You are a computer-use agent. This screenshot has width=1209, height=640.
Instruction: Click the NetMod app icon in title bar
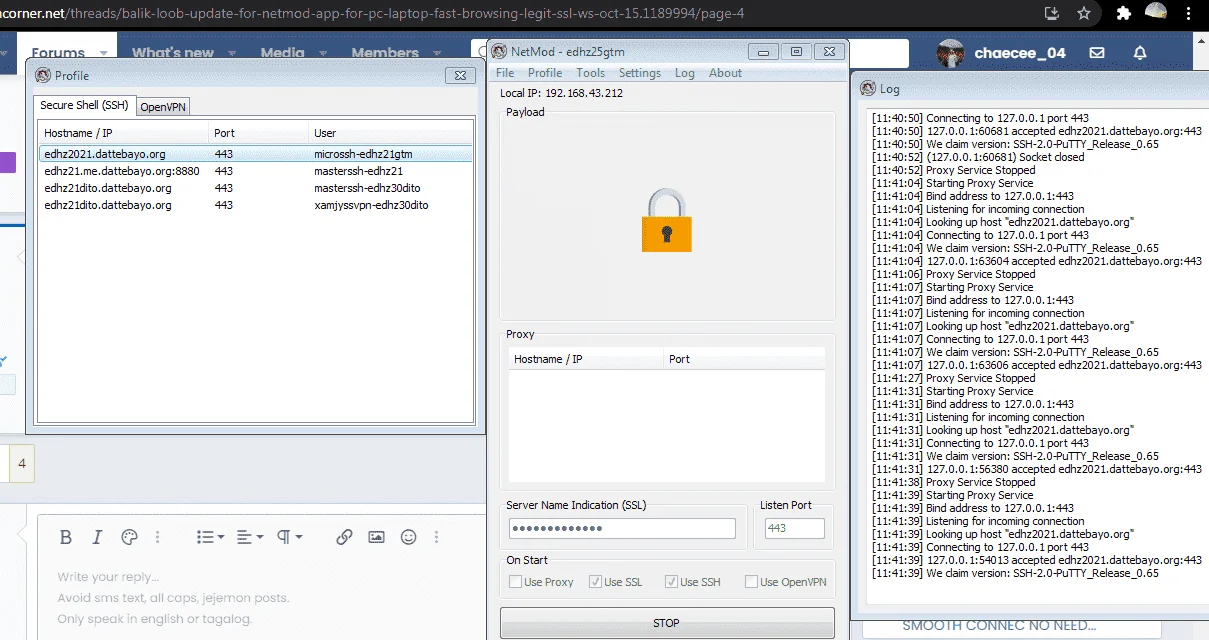(x=499, y=51)
